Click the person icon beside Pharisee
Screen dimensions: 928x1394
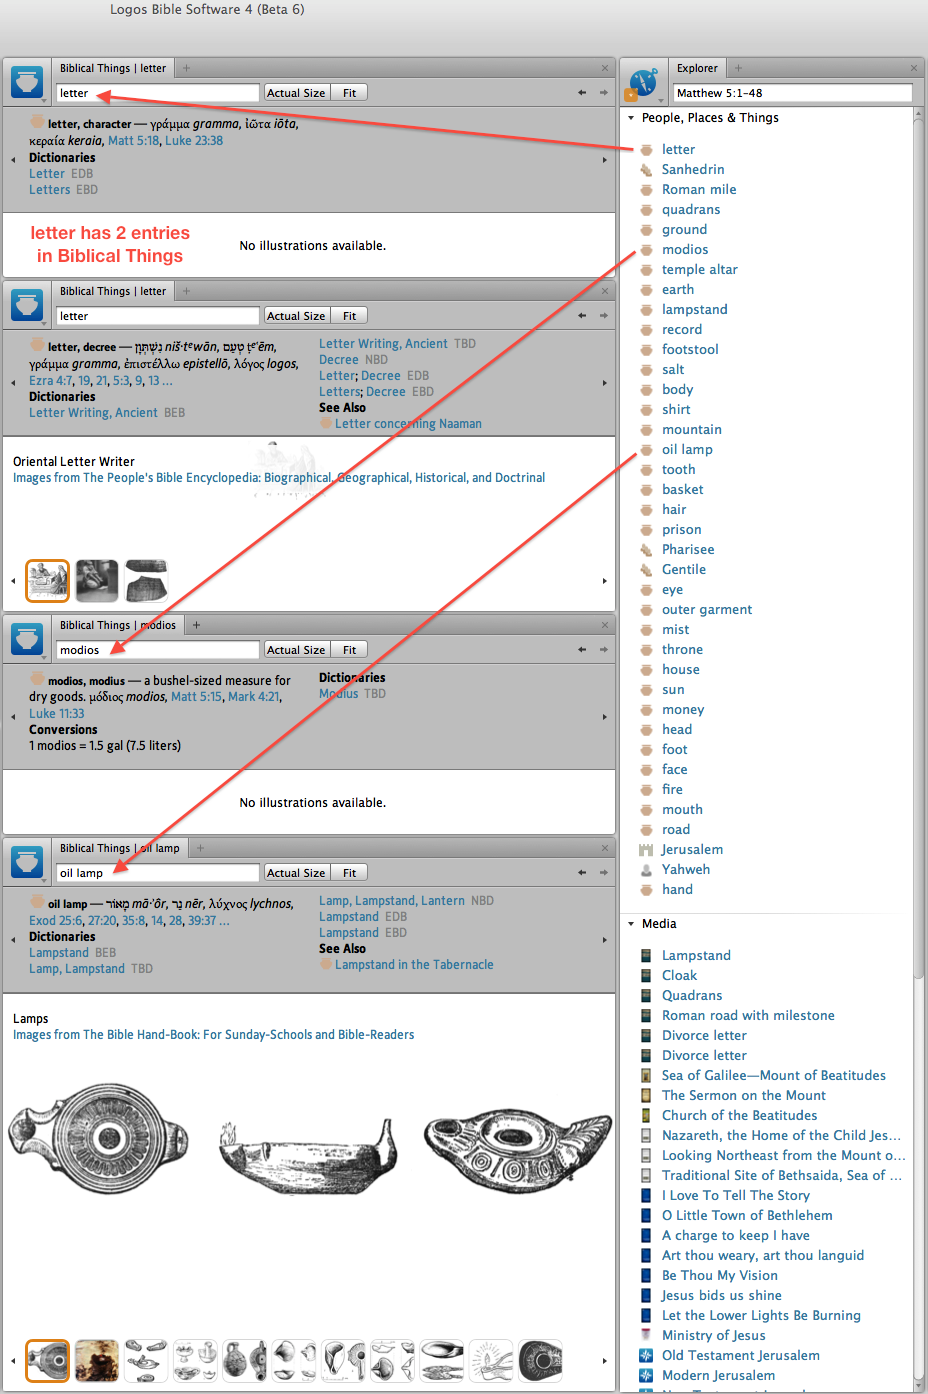pos(646,550)
